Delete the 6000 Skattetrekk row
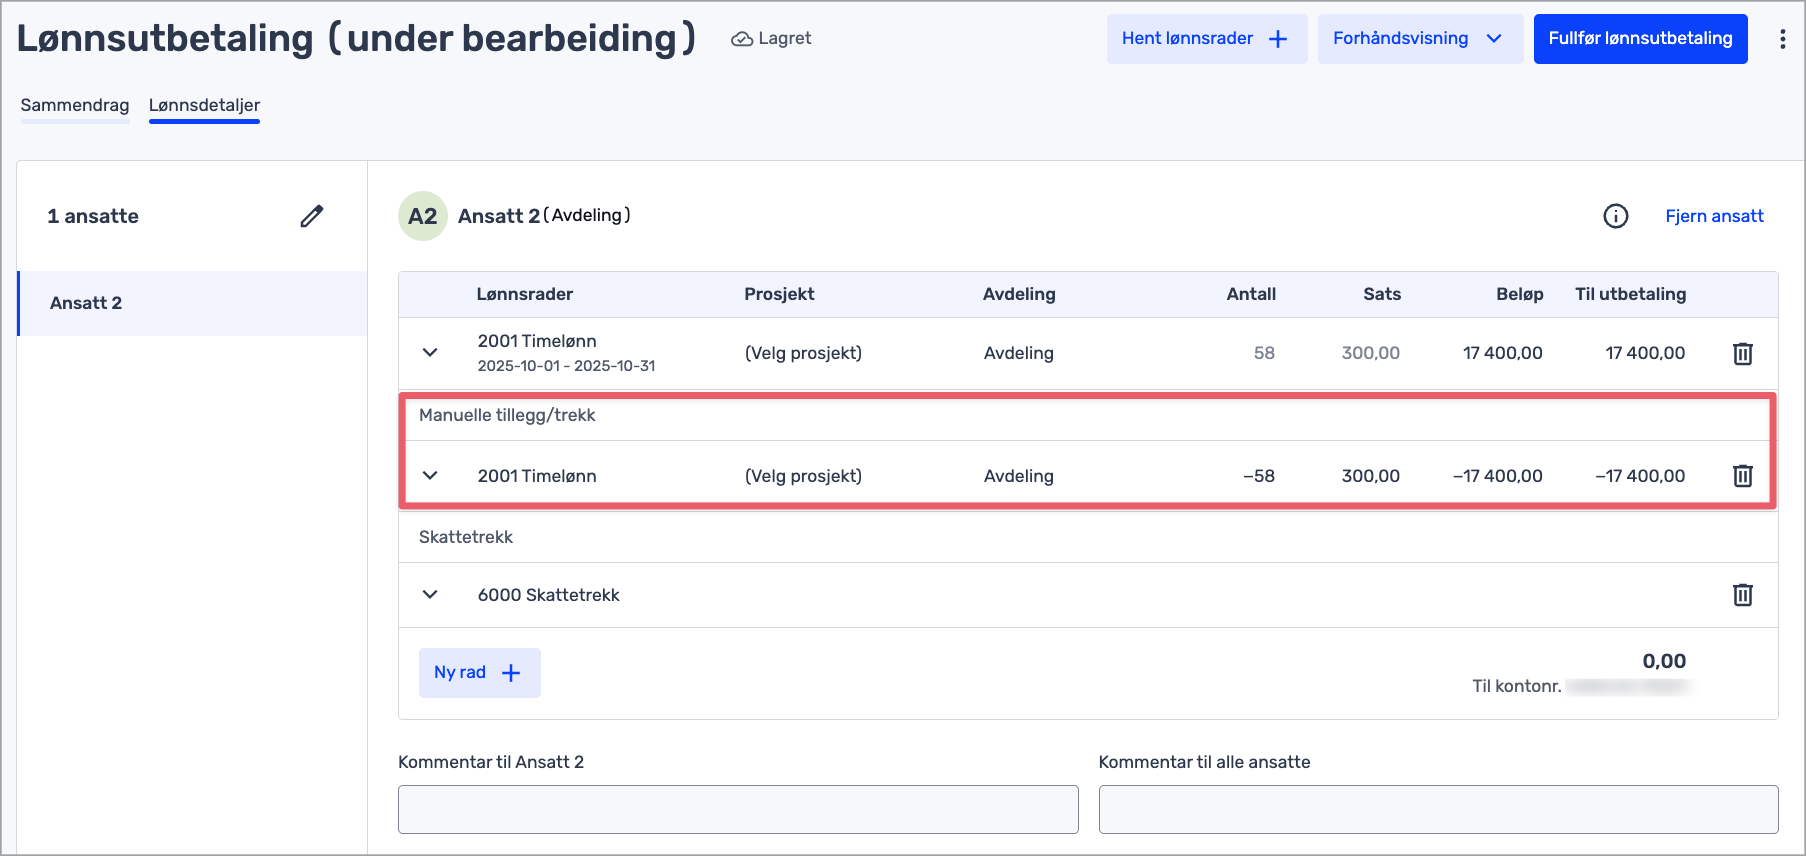The height and width of the screenshot is (856, 1806). click(1742, 595)
